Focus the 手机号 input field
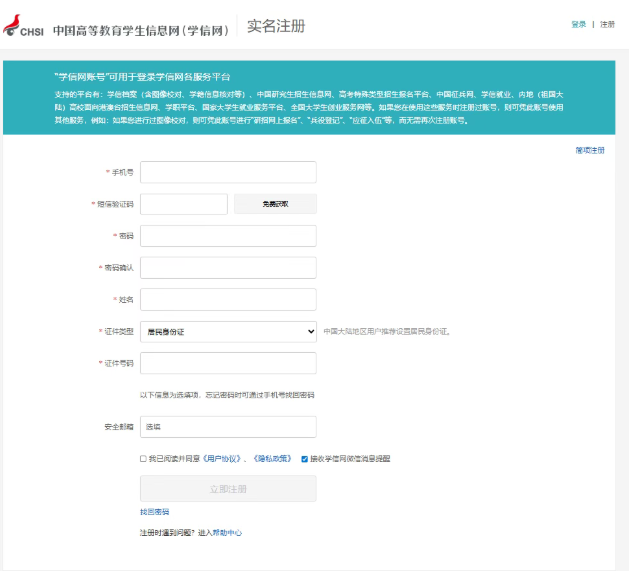The width and height of the screenshot is (642, 576). point(228,172)
